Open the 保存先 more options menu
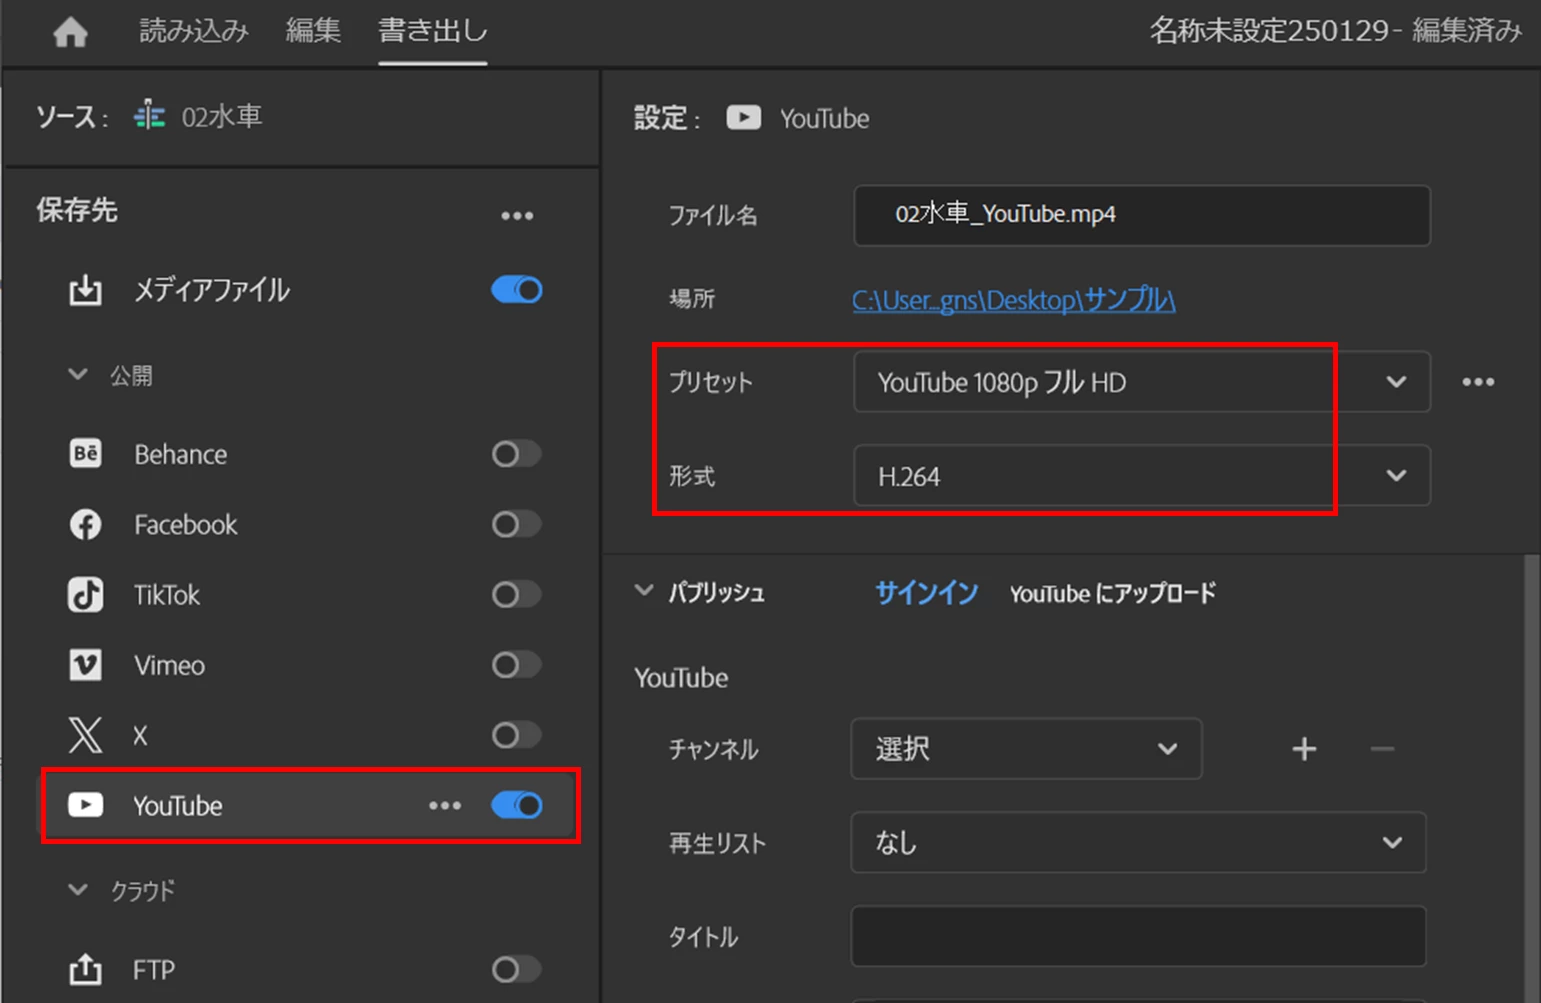Viewport: 1541px width, 1003px height. [517, 215]
